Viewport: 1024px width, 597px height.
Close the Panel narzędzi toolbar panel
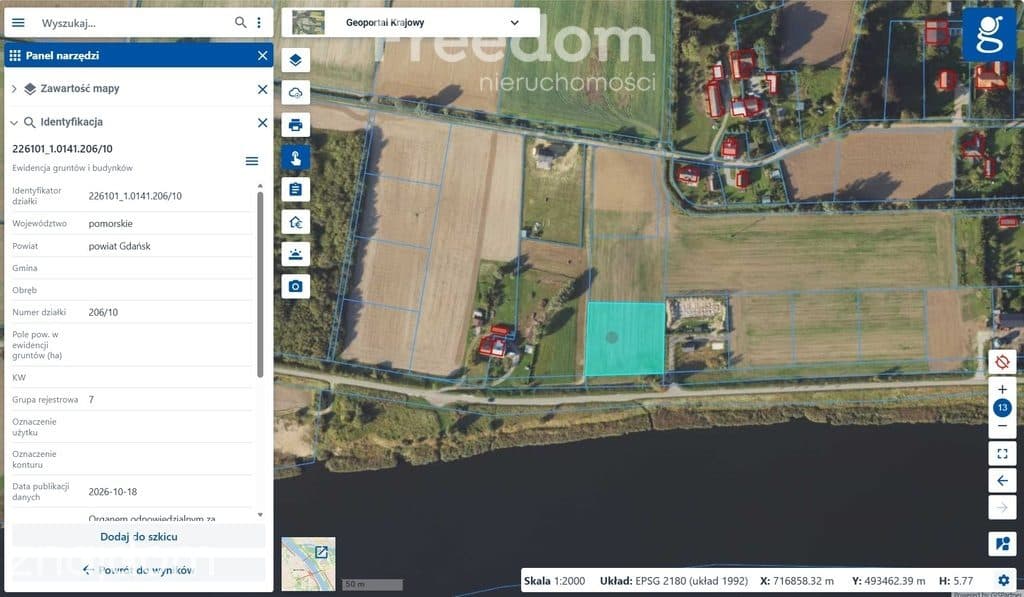pos(263,56)
